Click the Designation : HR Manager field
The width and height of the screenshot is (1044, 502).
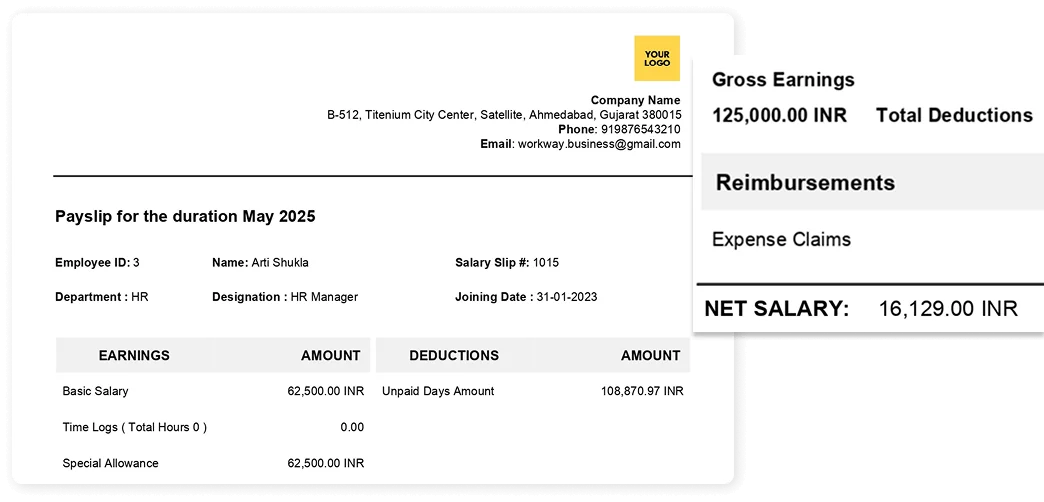[285, 297]
